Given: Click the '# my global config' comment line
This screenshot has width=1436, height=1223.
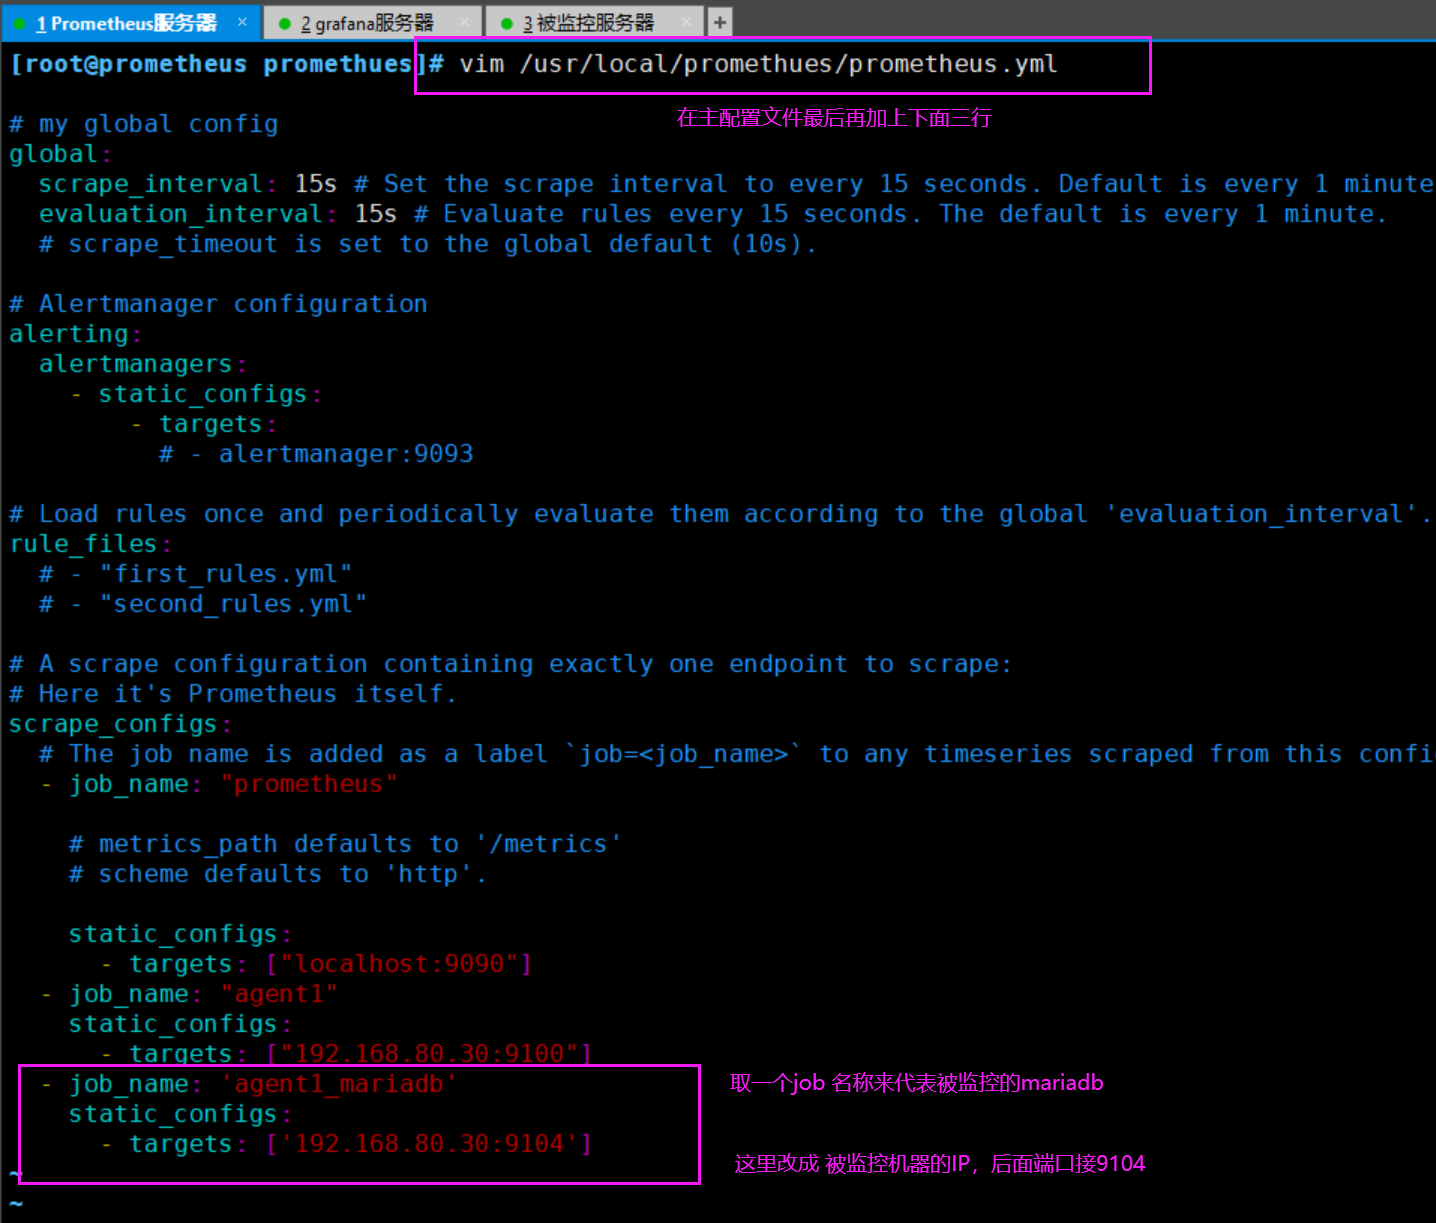Looking at the screenshot, I should click(144, 124).
